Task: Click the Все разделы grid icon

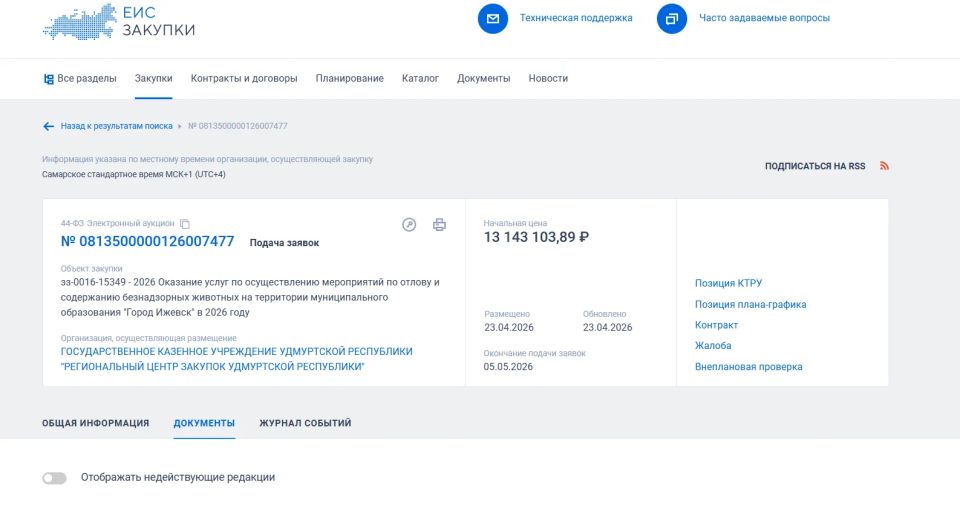Action: pyautogui.click(x=48, y=79)
